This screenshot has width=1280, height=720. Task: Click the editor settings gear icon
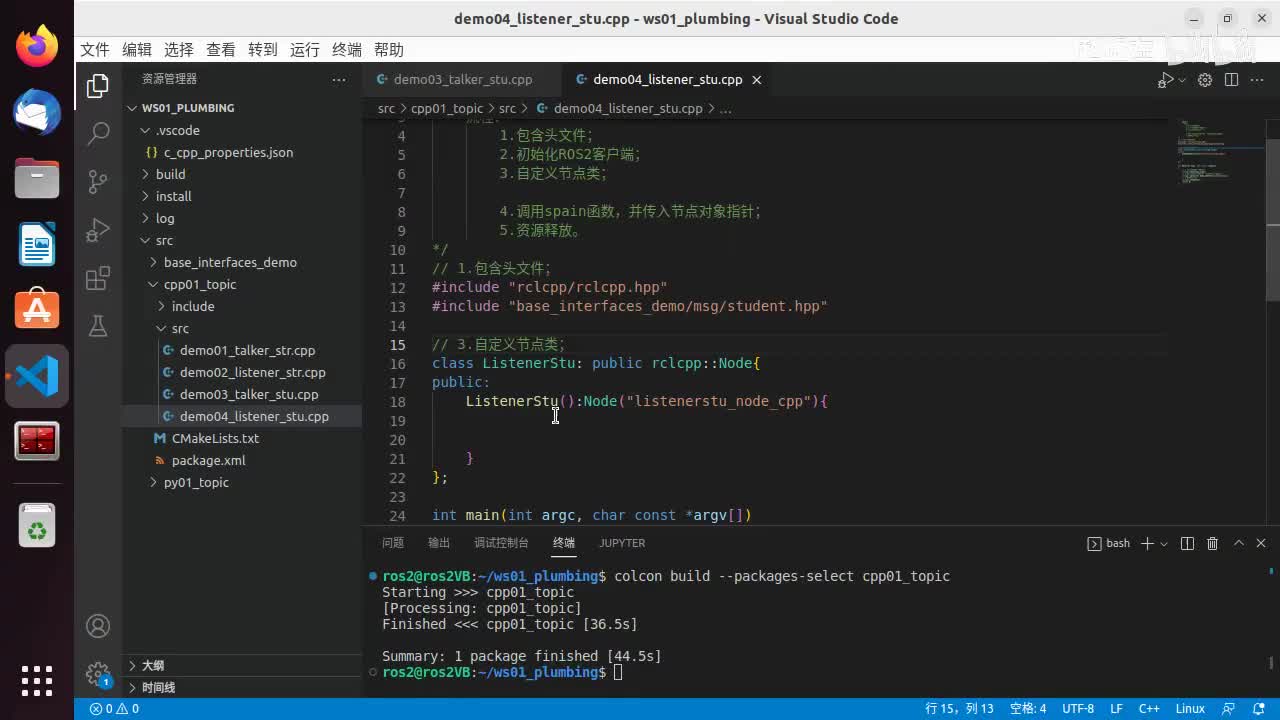coord(1205,80)
